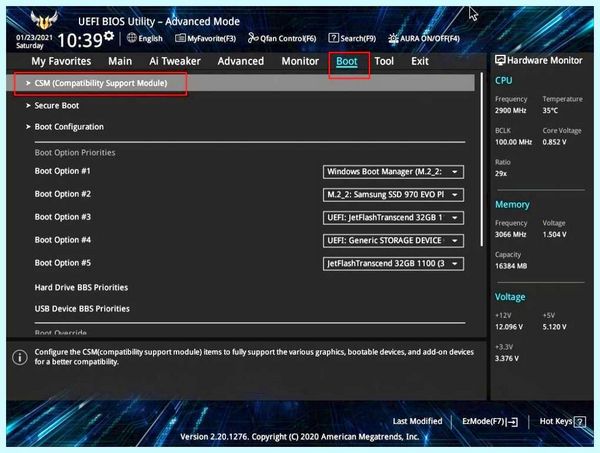Click the memory voltage 1.504 V
This screenshot has width=600, height=453.
coord(554,235)
